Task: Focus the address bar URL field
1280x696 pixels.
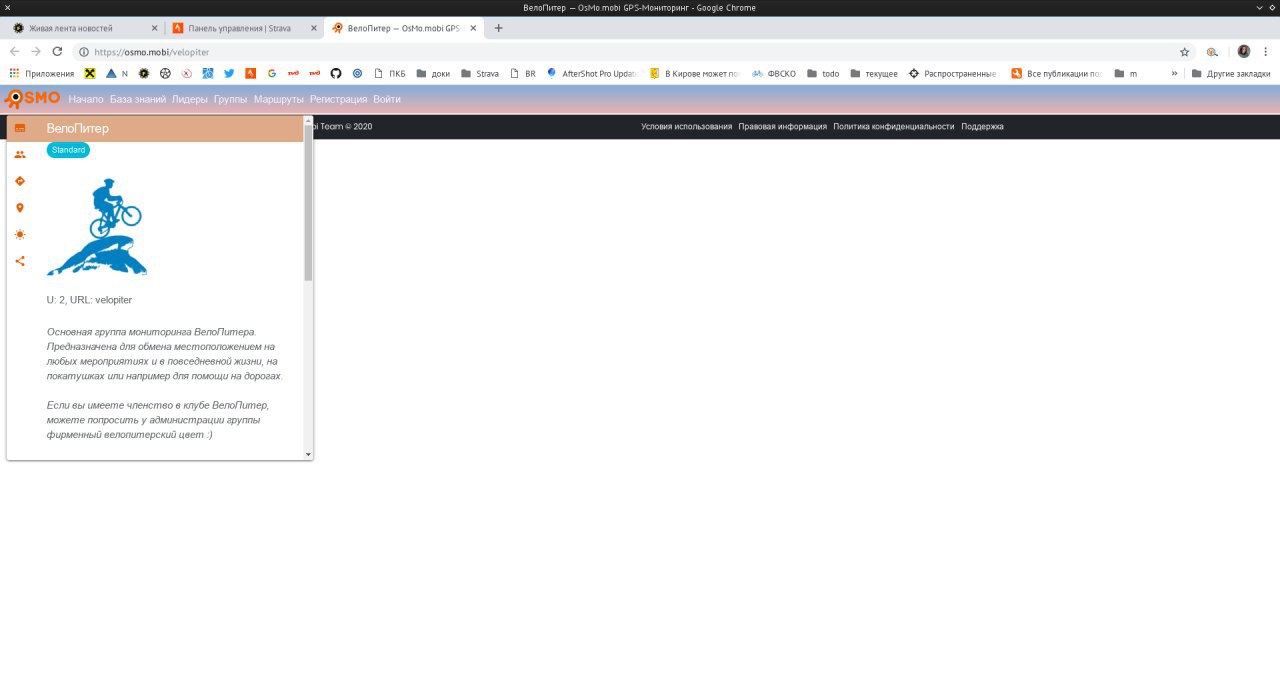Action: (x=630, y=52)
